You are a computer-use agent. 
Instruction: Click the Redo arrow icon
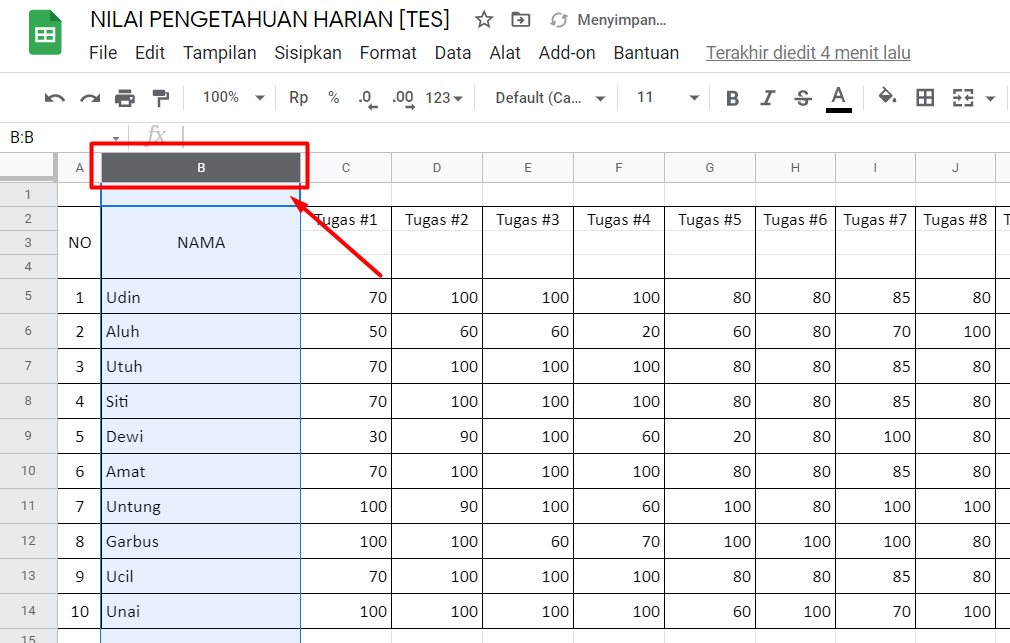point(90,98)
